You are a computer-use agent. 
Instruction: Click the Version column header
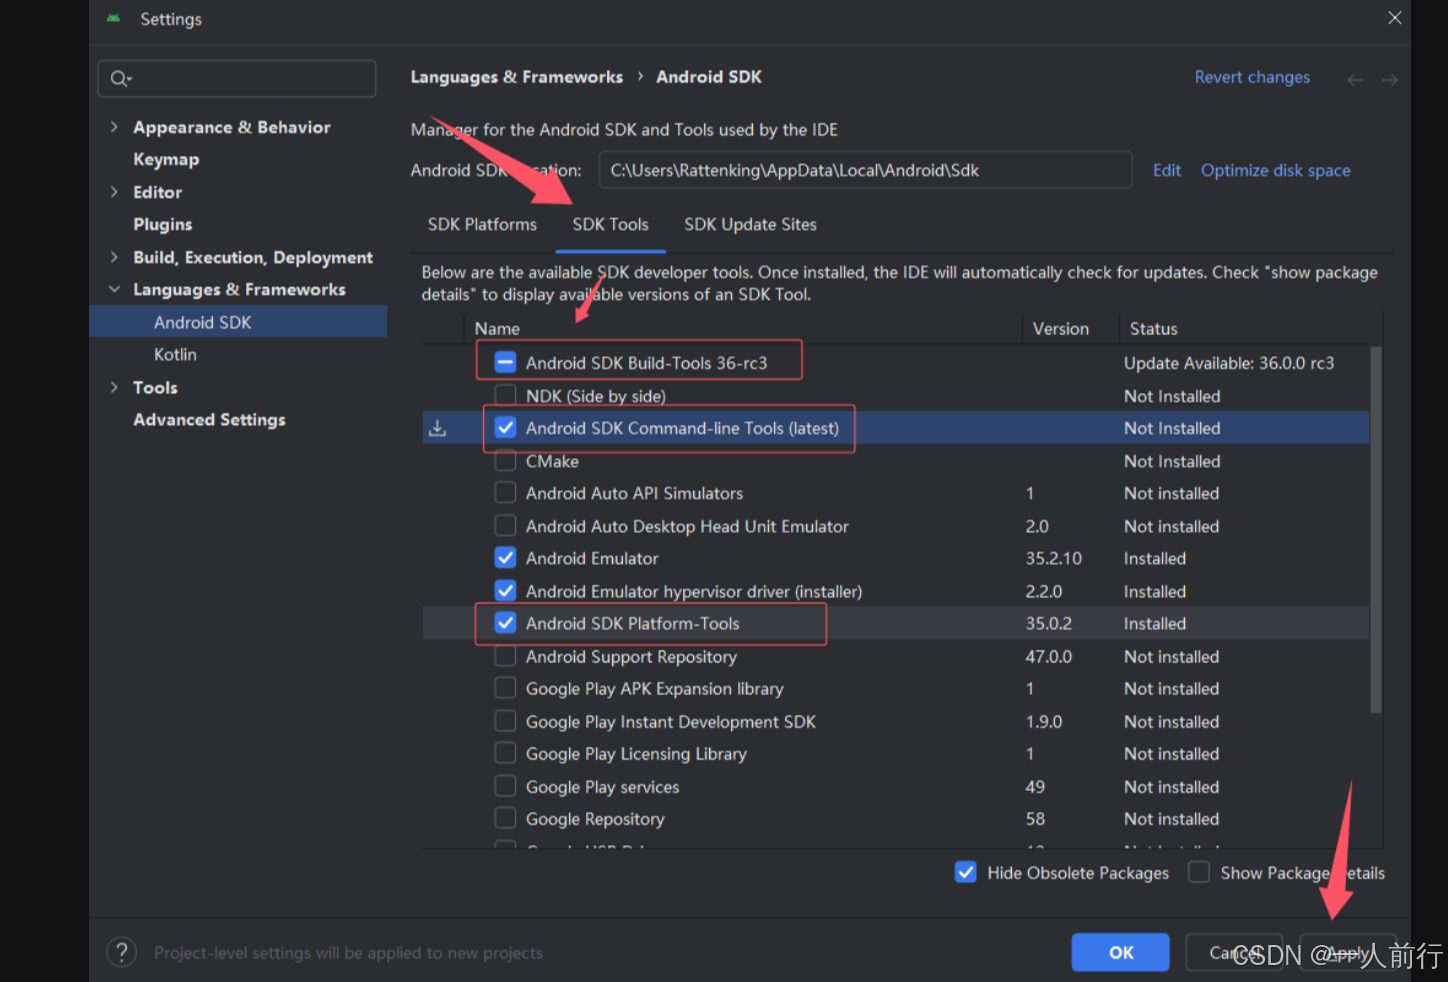pyautogui.click(x=1060, y=329)
